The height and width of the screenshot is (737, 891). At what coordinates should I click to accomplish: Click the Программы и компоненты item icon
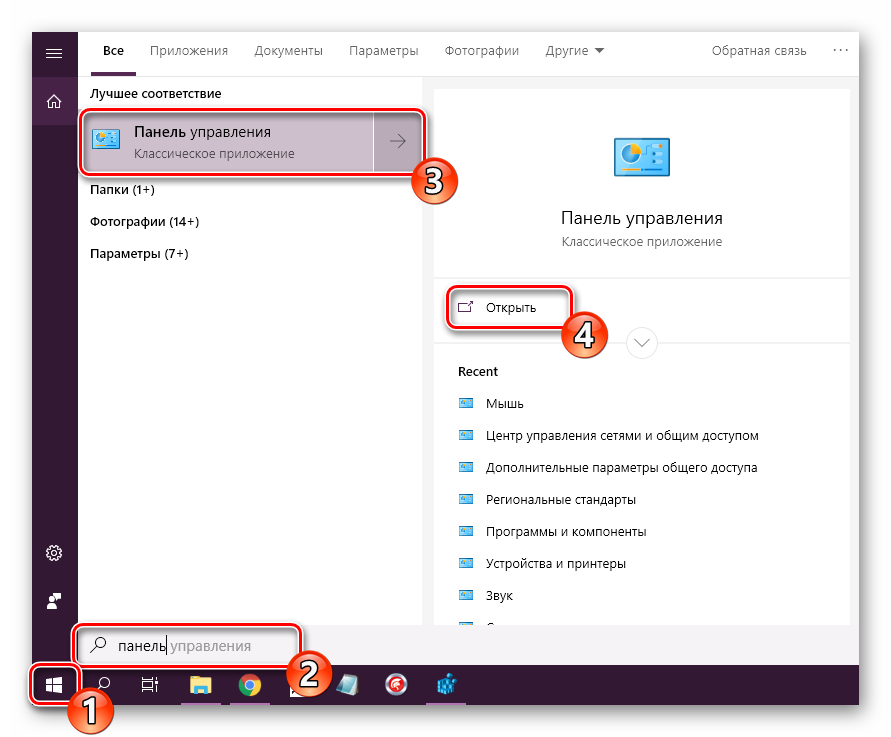tap(466, 531)
